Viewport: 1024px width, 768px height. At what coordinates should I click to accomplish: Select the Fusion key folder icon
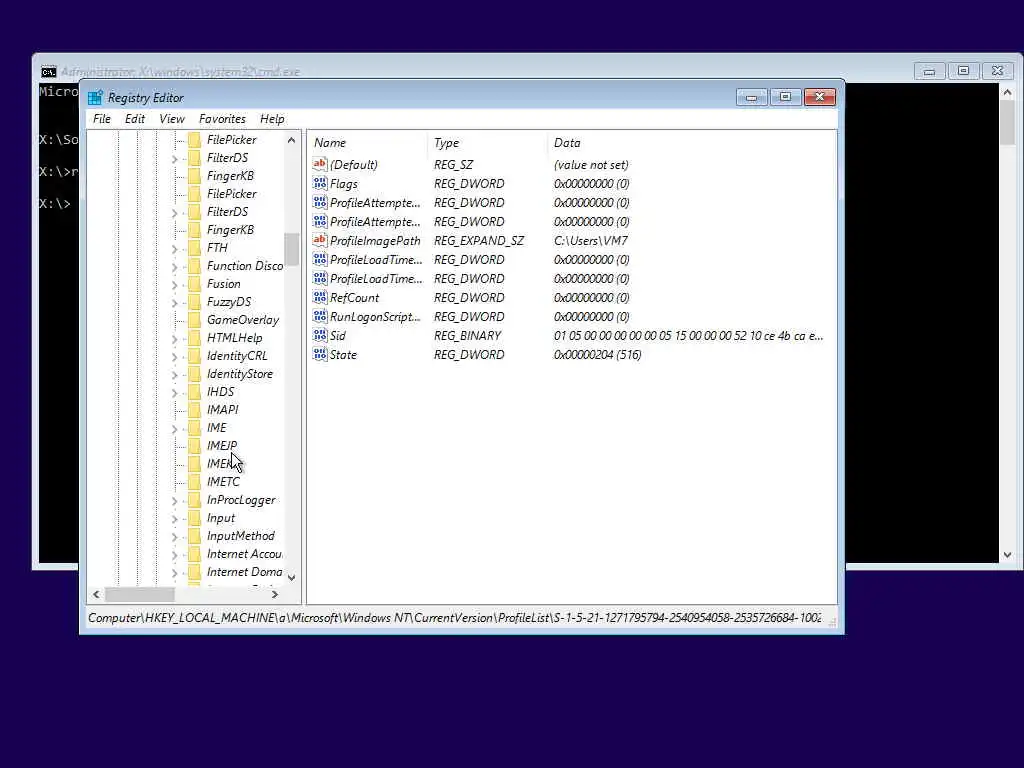(x=195, y=283)
